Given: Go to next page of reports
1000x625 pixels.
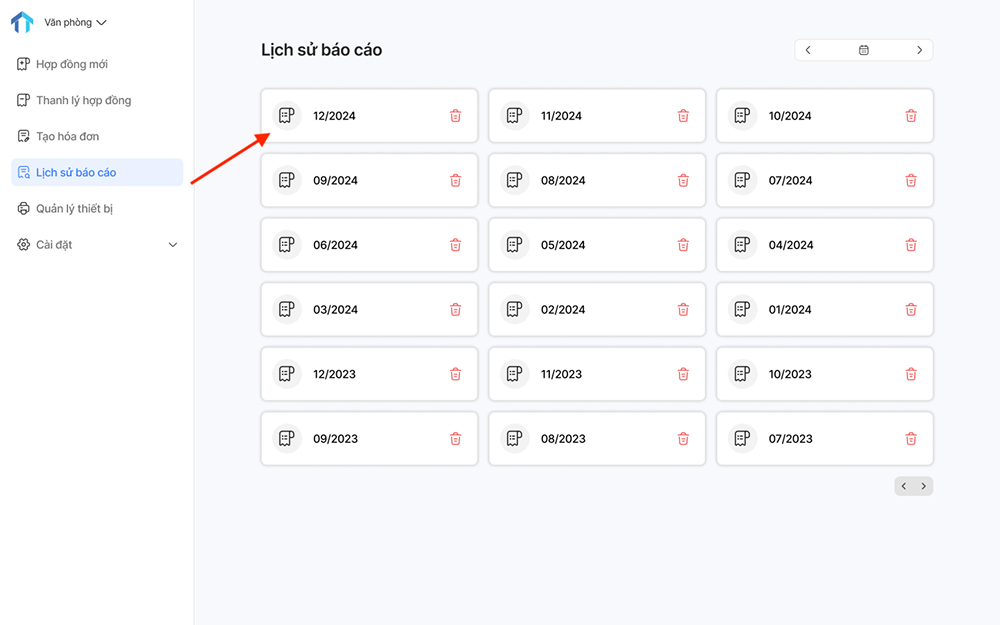Looking at the screenshot, I should click(924, 486).
